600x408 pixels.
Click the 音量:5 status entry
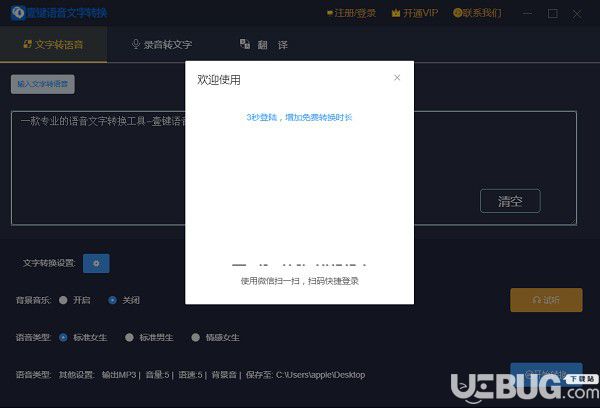pyautogui.click(x=157, y=375)
